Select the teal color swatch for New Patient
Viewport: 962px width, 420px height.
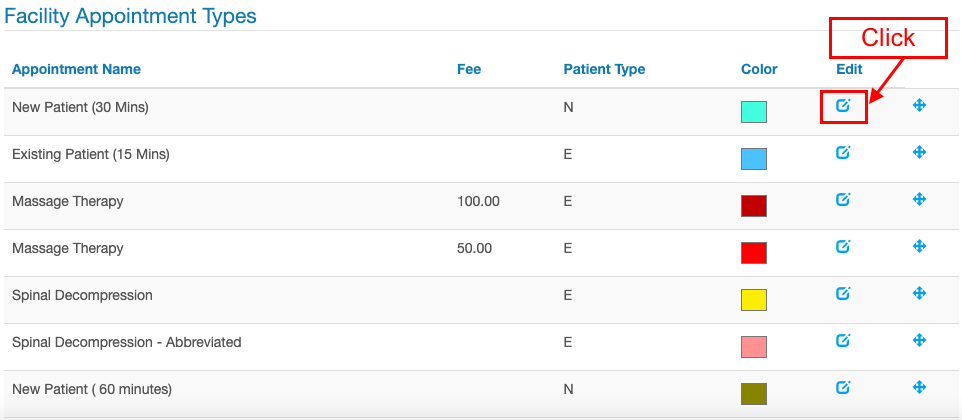[753, 112]
